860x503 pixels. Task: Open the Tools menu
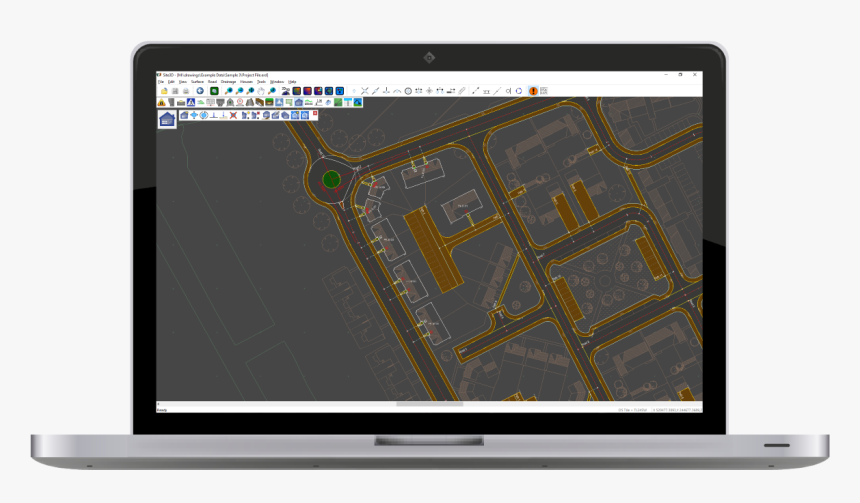261,82
